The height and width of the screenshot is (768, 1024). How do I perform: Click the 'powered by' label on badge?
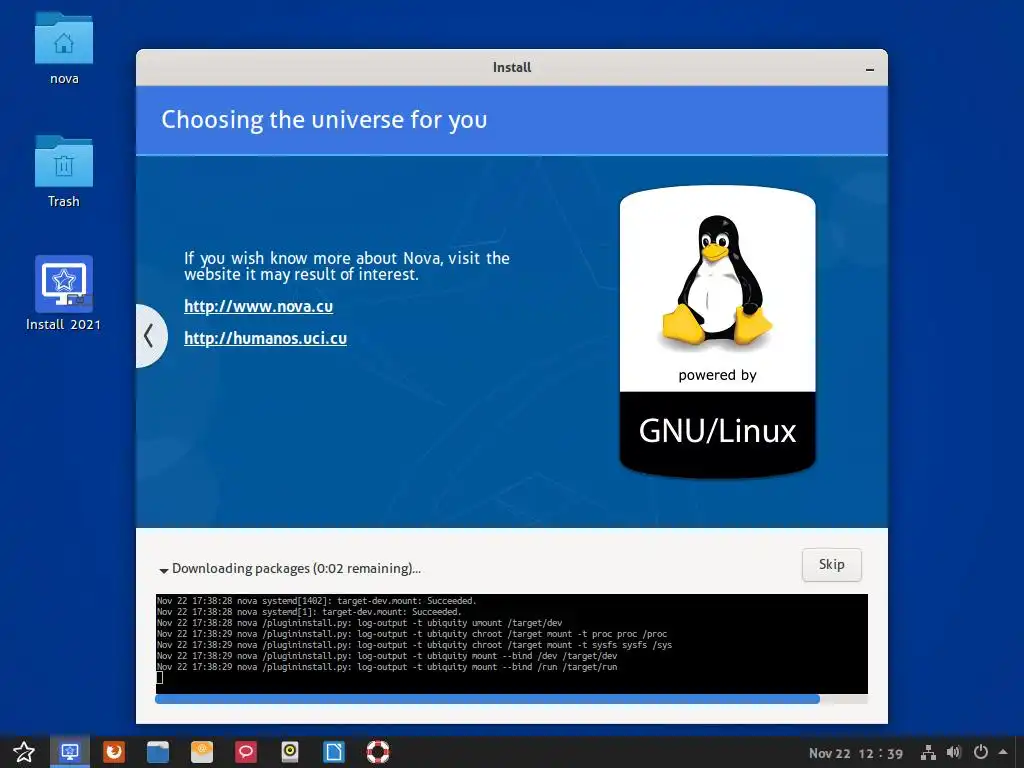717,376
